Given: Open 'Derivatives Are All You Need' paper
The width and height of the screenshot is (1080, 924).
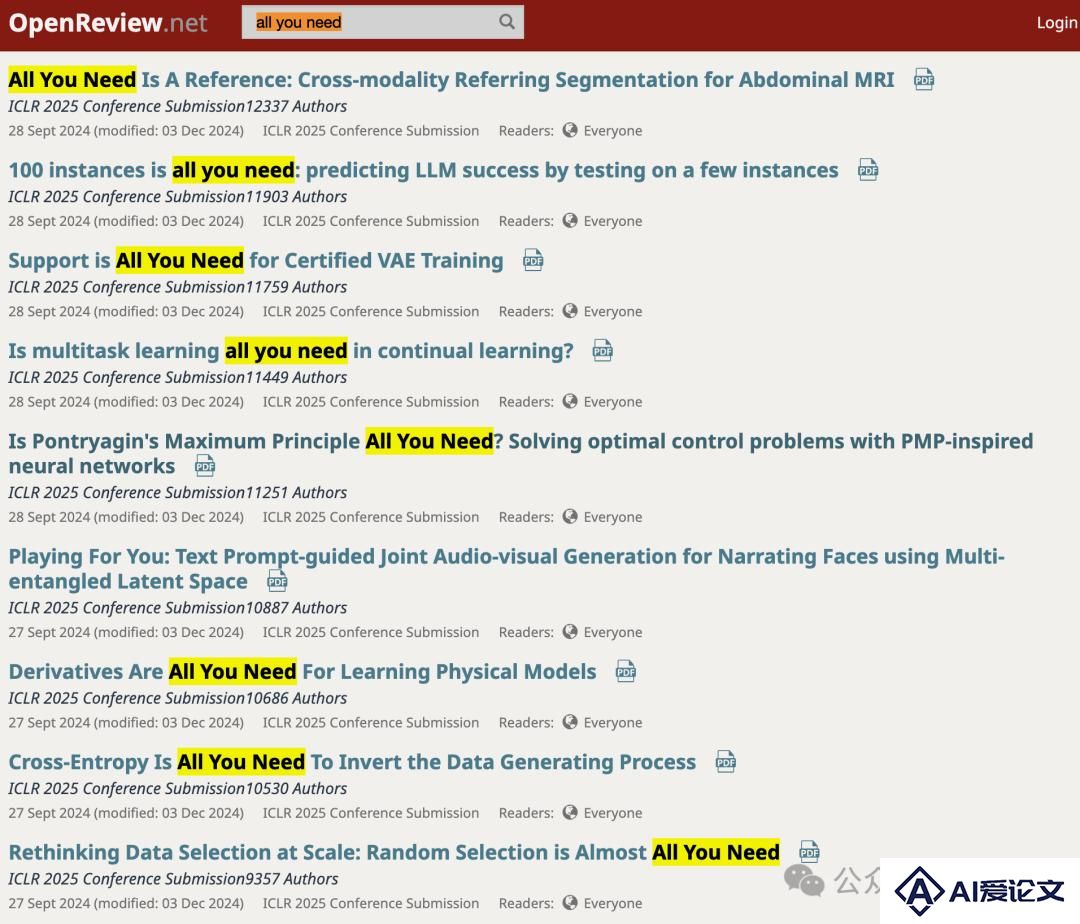Looking at the screenshot, I should coord(302,671).
